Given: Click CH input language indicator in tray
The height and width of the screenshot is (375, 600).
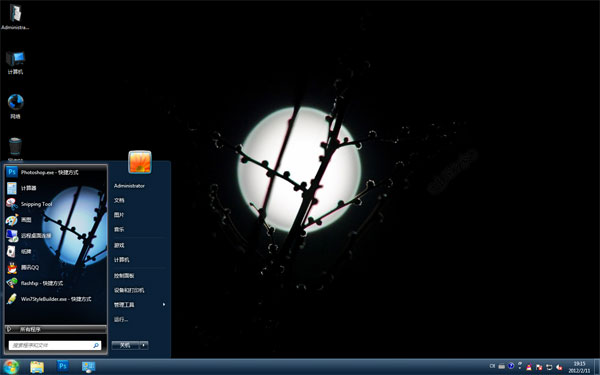Looking at the screenshot, I should (492, 366).
